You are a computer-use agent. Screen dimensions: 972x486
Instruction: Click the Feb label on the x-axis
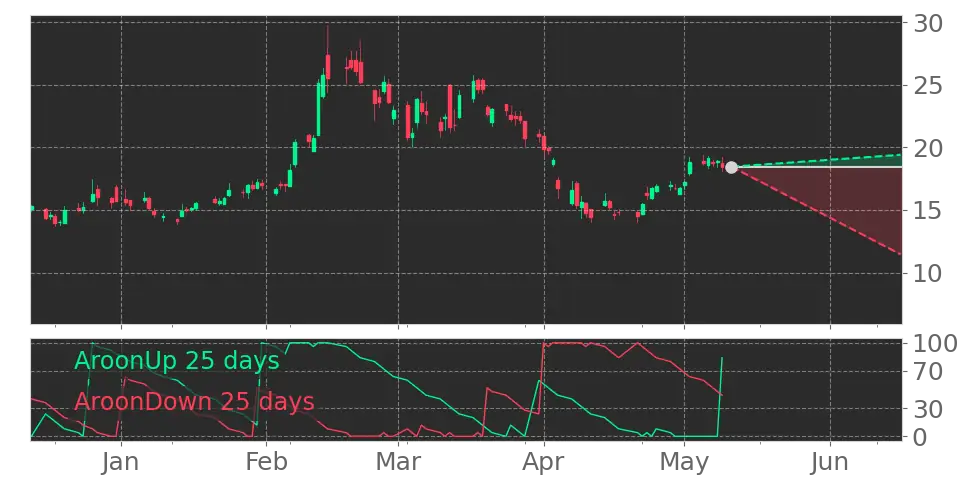click(267, 462)
